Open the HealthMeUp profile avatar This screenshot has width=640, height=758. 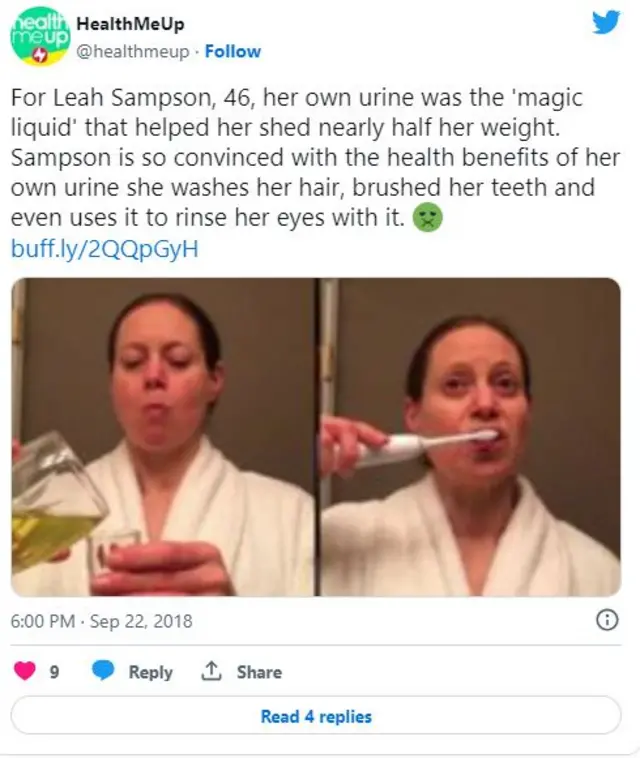pos(41,36)
